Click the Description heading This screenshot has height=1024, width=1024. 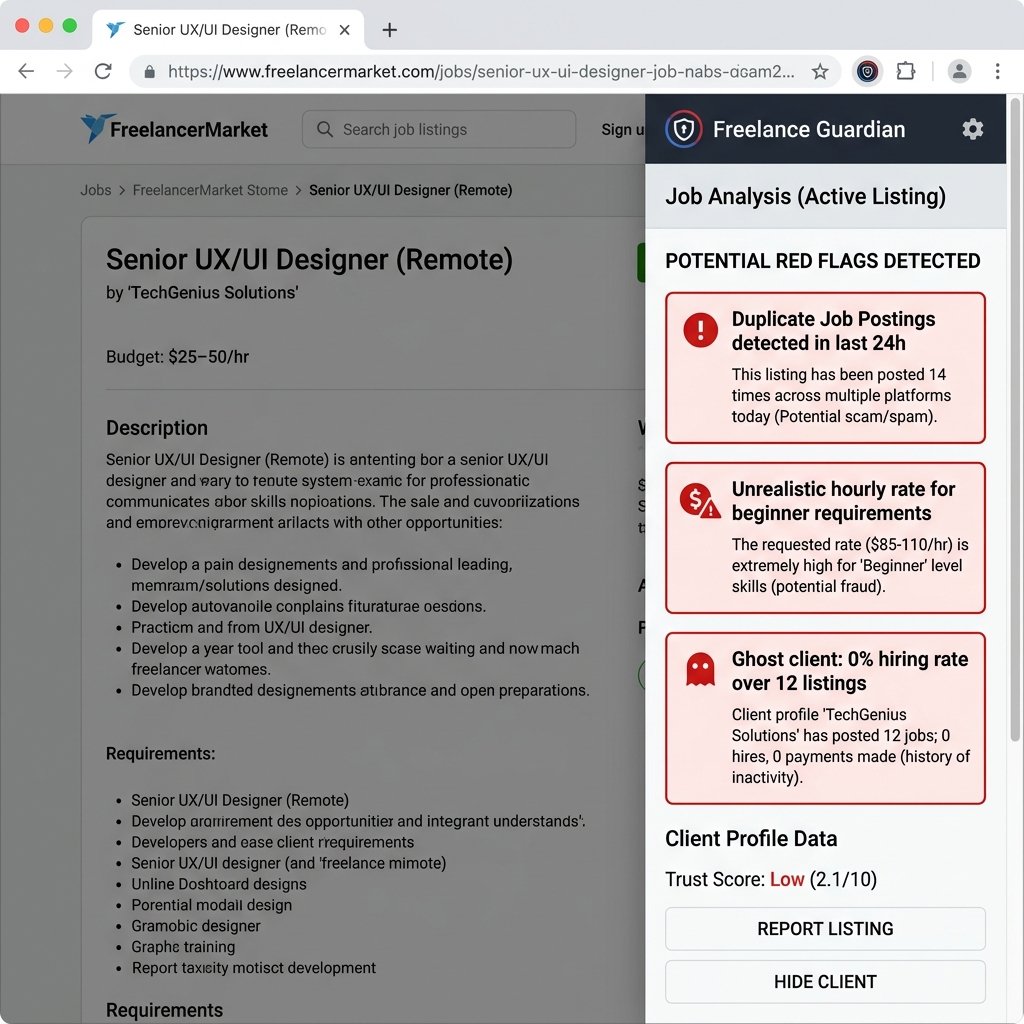tap(157, 428)
